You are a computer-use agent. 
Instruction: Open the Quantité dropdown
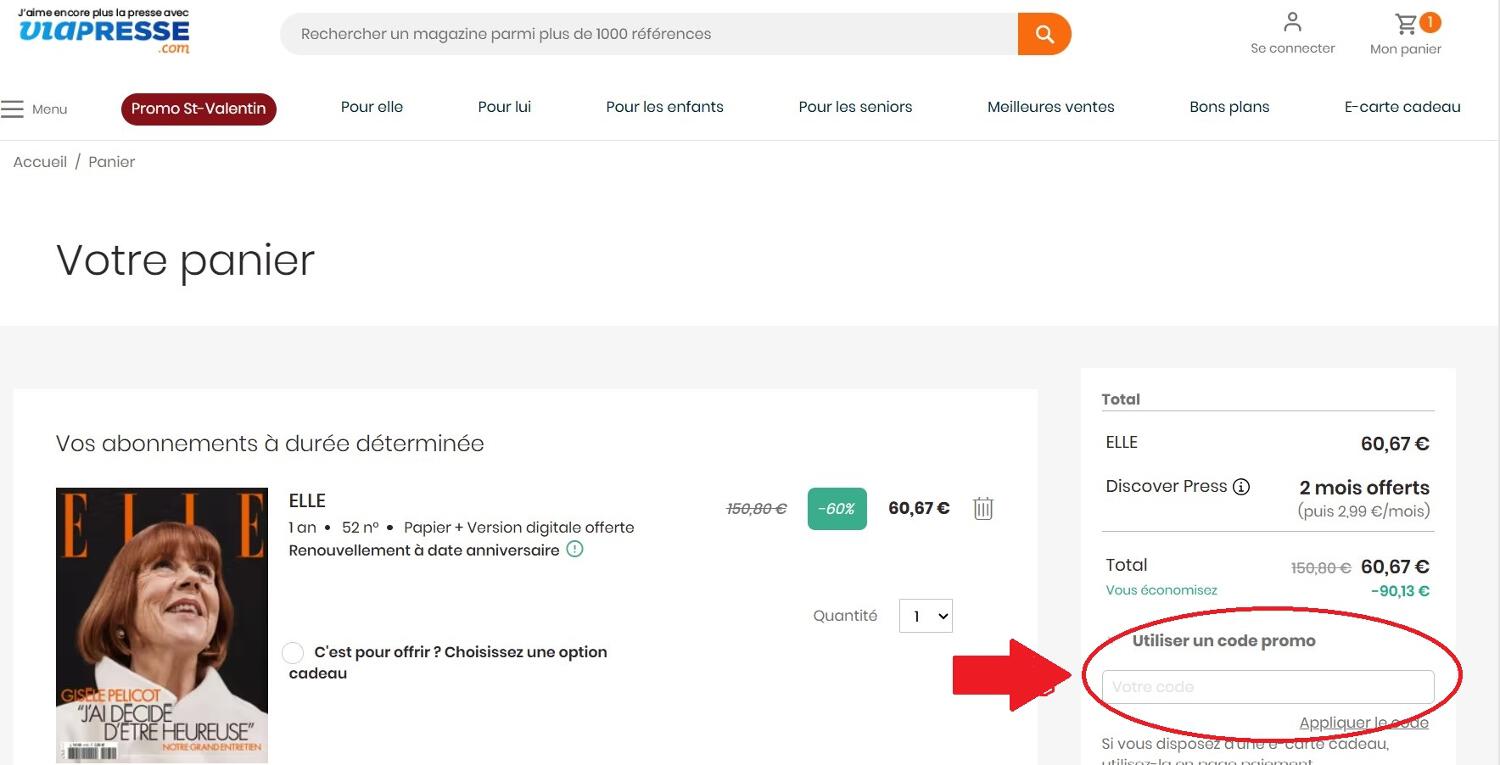(925, 616)
